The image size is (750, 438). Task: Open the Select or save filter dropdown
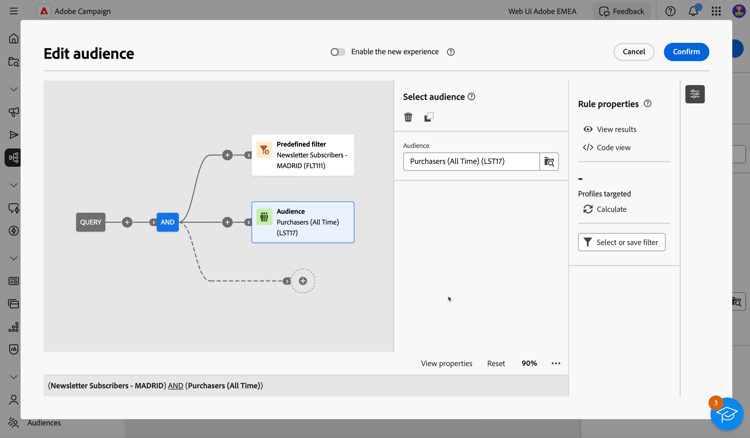(x=621, y=242)
